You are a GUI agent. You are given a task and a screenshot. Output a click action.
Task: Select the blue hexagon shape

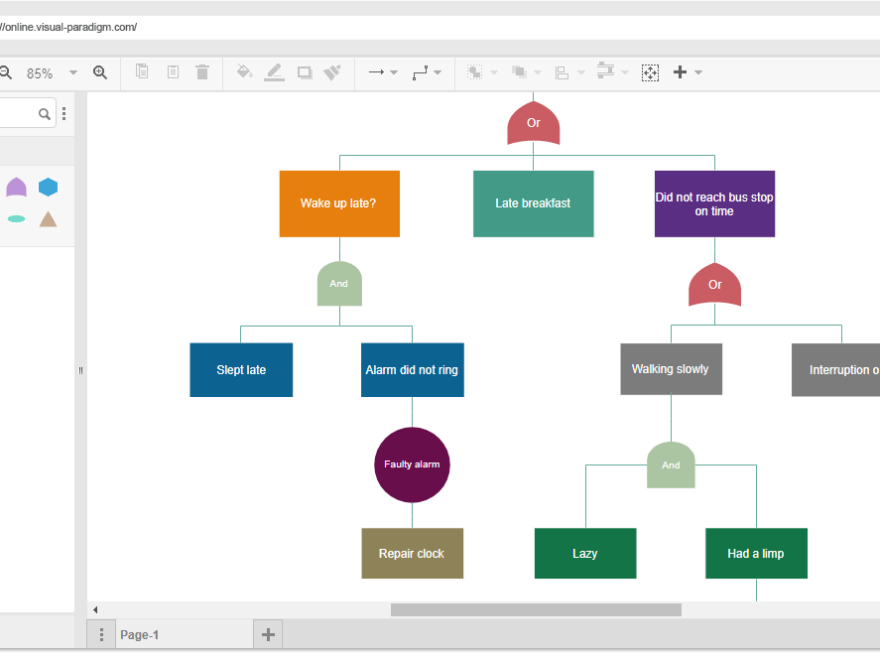pos(48,186)
